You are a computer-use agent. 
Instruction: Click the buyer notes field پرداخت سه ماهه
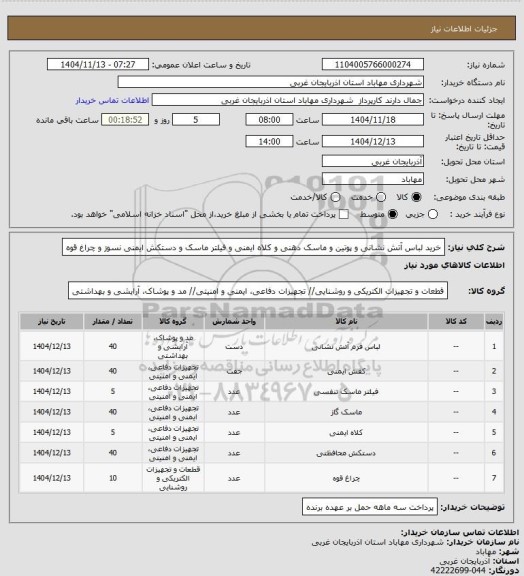click(x=370, y=507)
